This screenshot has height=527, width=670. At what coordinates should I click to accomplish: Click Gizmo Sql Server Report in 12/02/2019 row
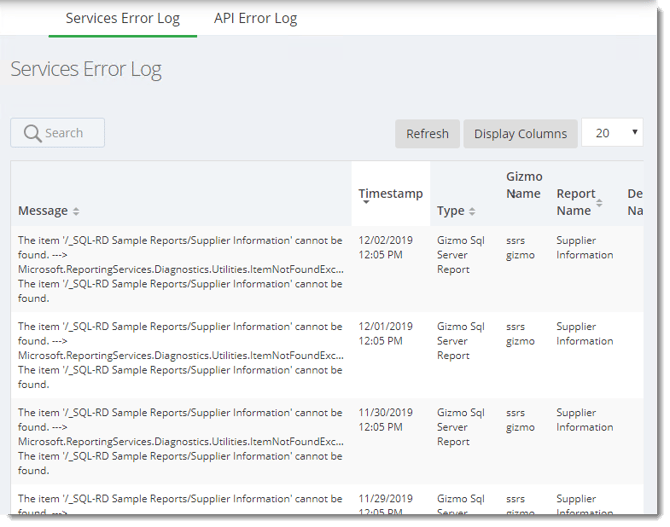(x=461, y=255)
